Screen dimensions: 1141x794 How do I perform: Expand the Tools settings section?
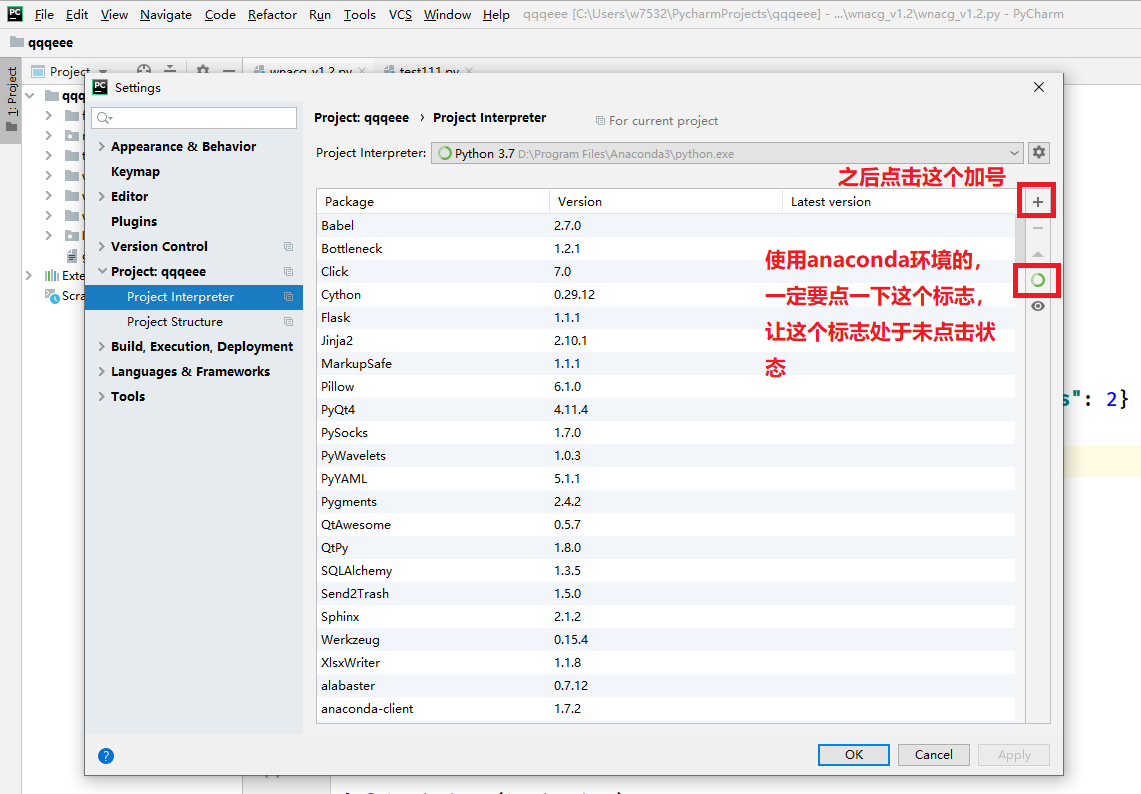tap(102, 397)
